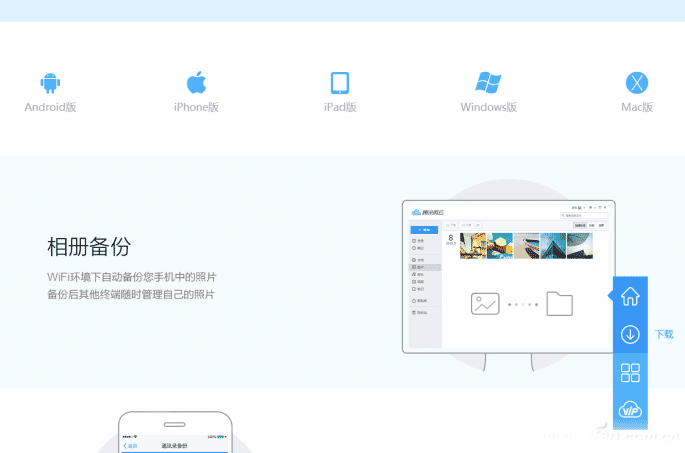Click the cloud logo in the mockup header
This screenshot has width=685, height=453.
coord(416,212)
